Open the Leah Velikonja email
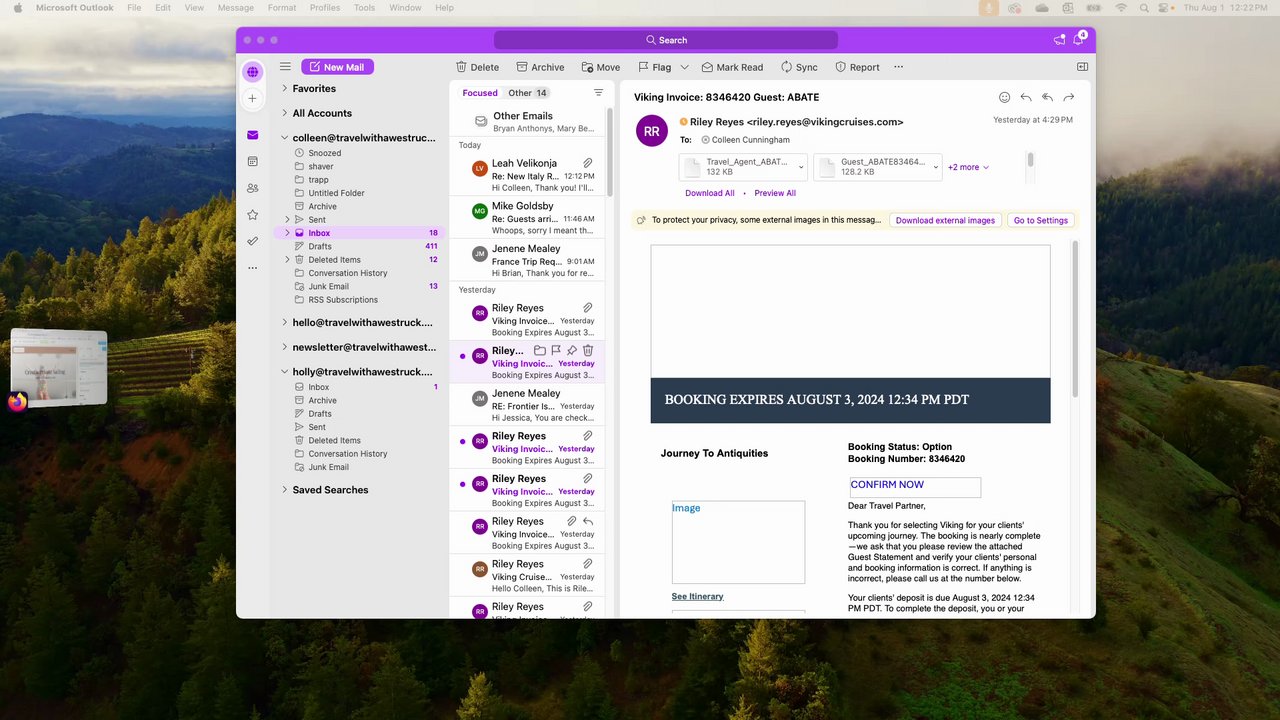Screen dimensions: 1280x720 pos(525,175)
